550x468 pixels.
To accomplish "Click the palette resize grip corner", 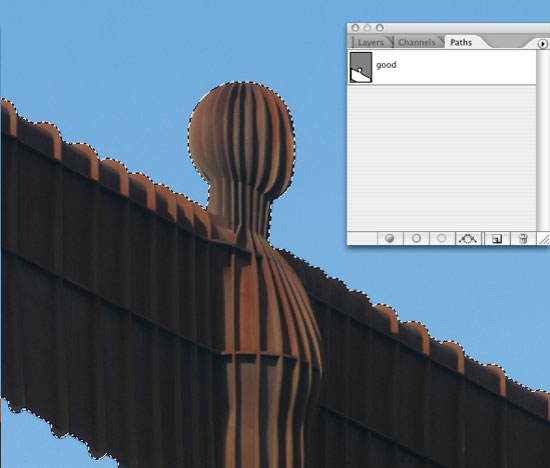I will click(x=543, y=239).
